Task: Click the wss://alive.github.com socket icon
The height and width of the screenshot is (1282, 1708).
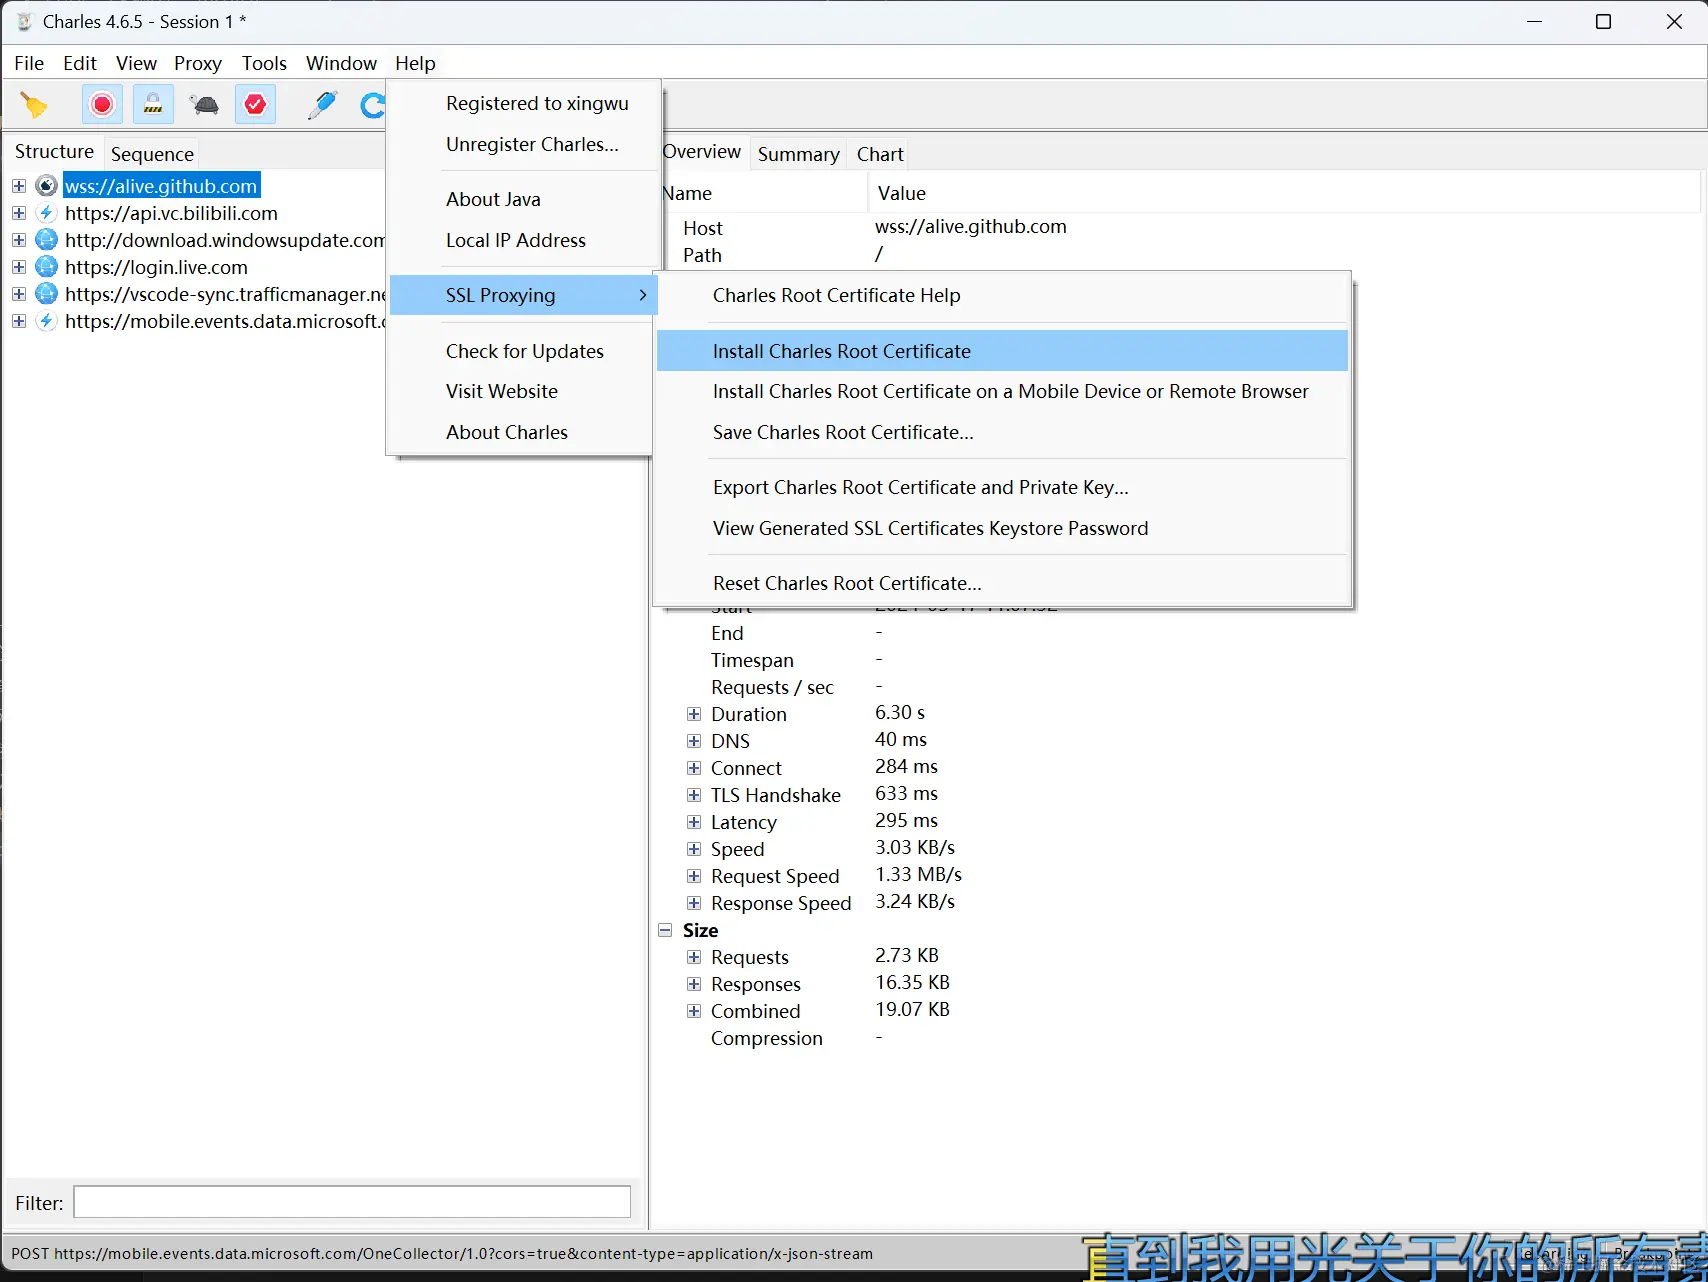Action: tap(46, 186)
